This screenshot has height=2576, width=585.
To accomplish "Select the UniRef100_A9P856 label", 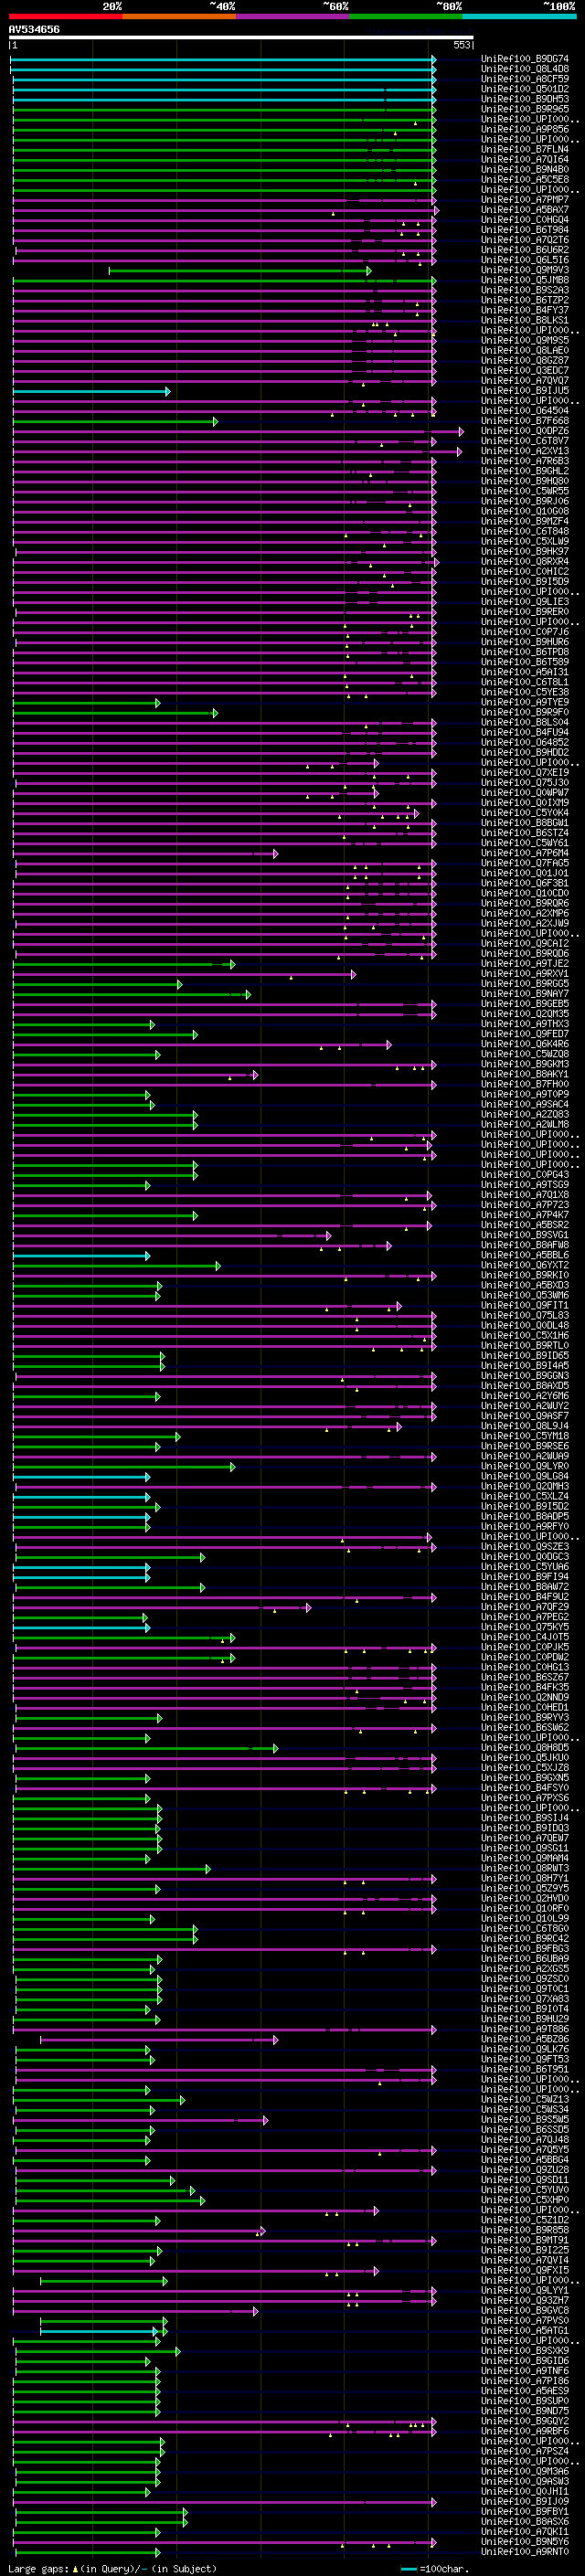I will (x=525, y=129).
